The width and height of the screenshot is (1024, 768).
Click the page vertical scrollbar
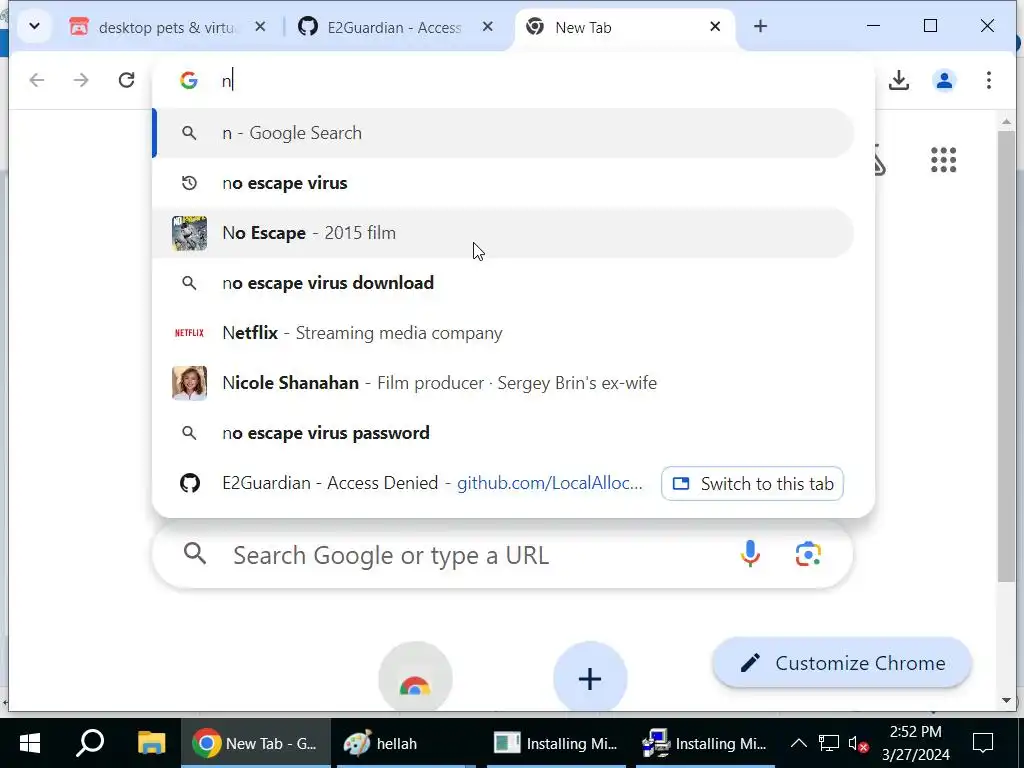(x=1006, y=356)
